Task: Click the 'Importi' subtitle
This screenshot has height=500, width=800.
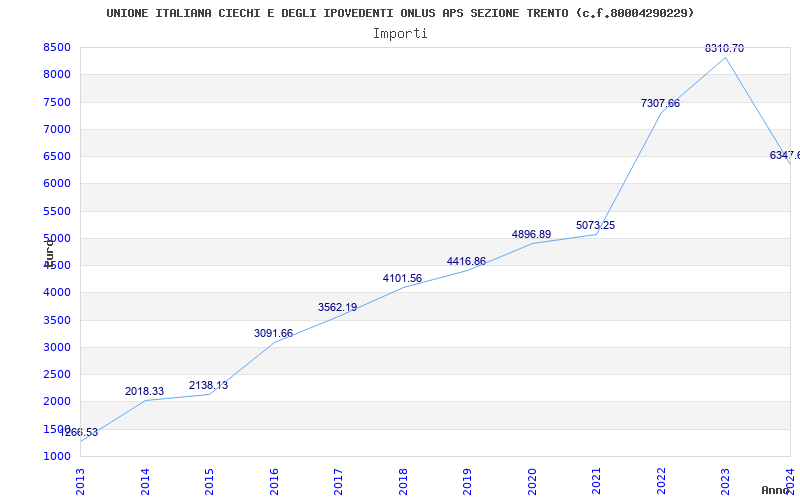Action: click(400, 34)
